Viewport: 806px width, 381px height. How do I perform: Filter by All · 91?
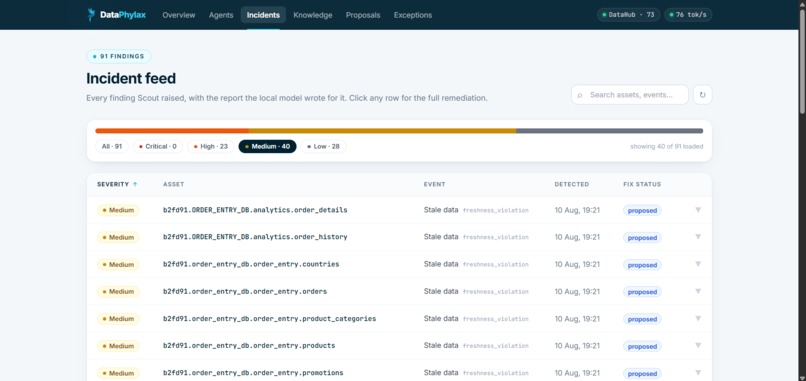coord(112,147)
